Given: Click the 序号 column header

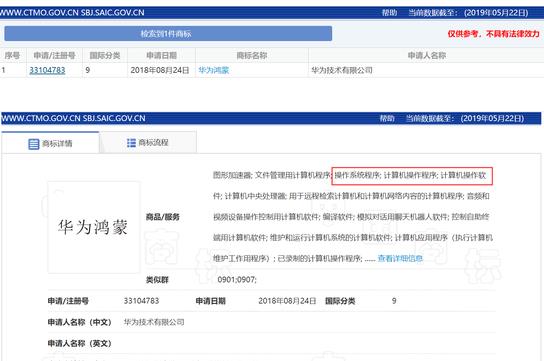Looking at the screenshot, I should [x=12, y=55].
